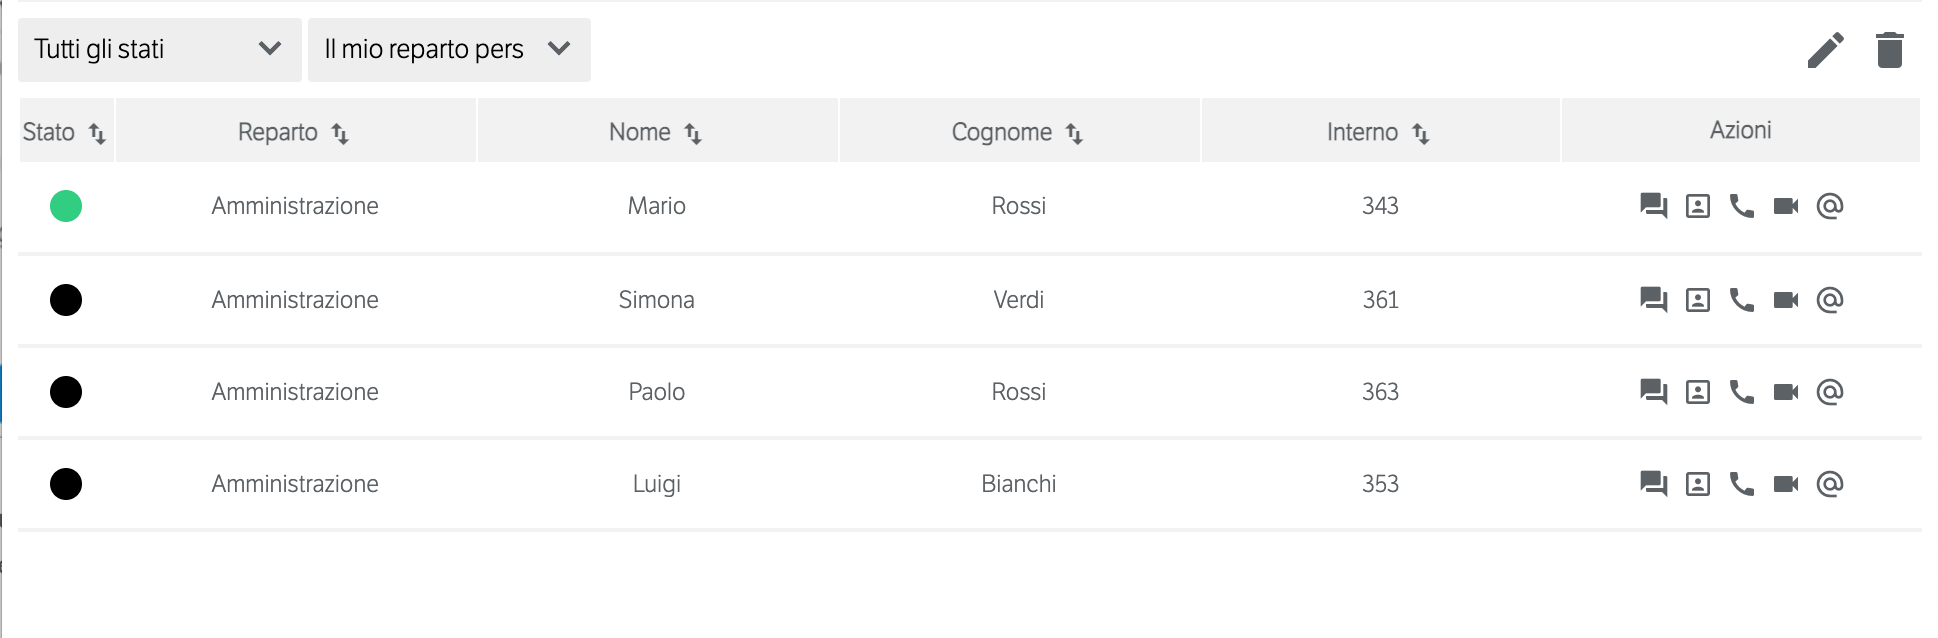
Task: Expand the 'Il mio reparto pers' dropdown
Action: tap(449, 49)
